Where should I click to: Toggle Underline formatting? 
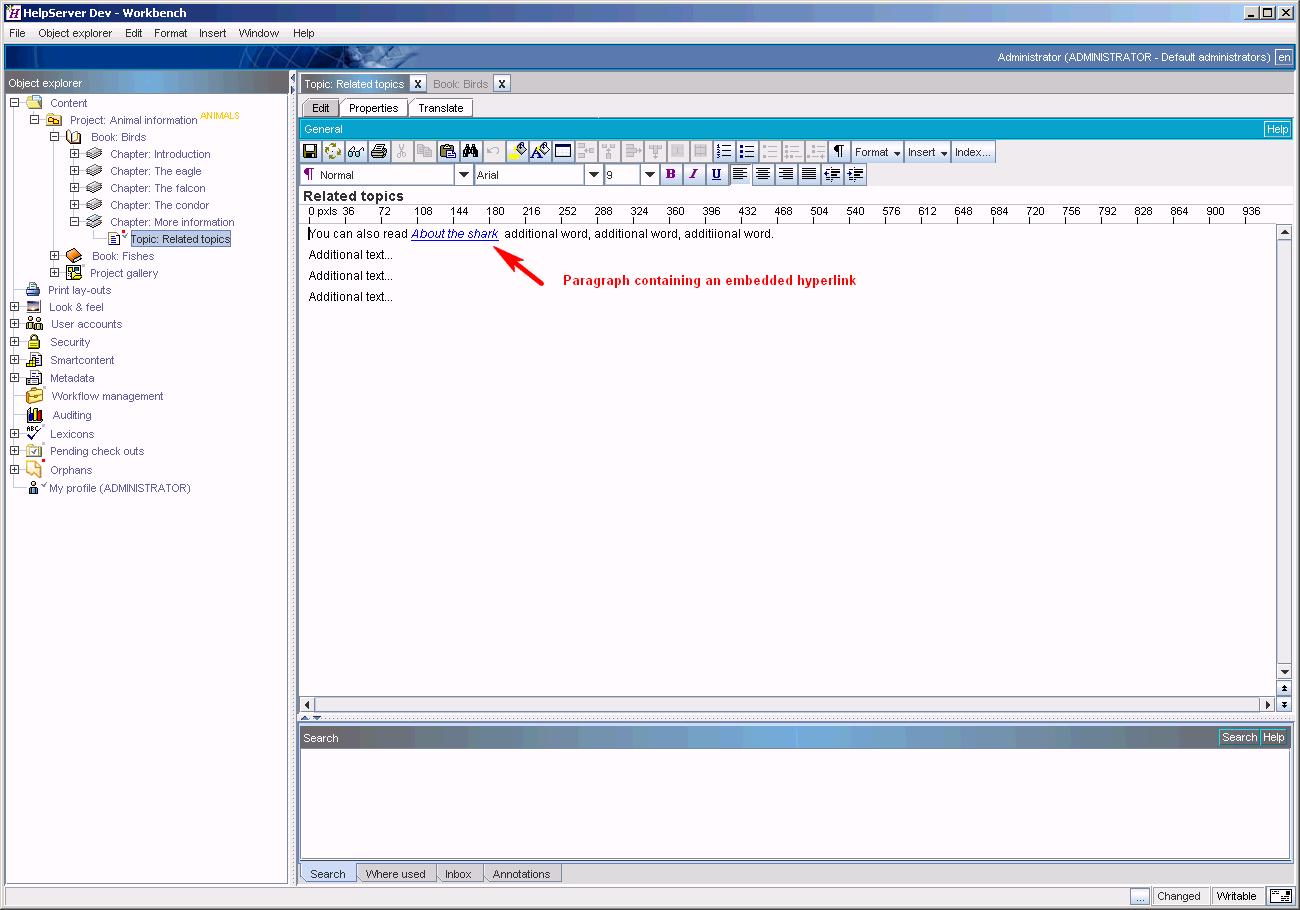pyautogui.click(x=717, y=174)
